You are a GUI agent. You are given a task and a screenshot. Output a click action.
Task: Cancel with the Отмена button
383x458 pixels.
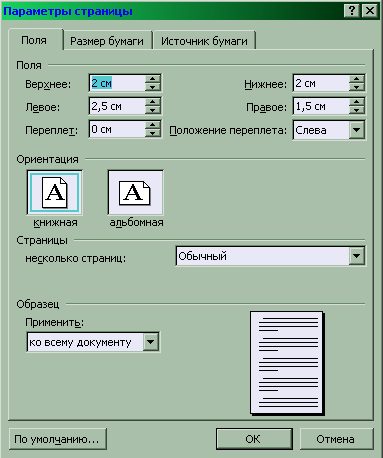(x=336, y=439)
